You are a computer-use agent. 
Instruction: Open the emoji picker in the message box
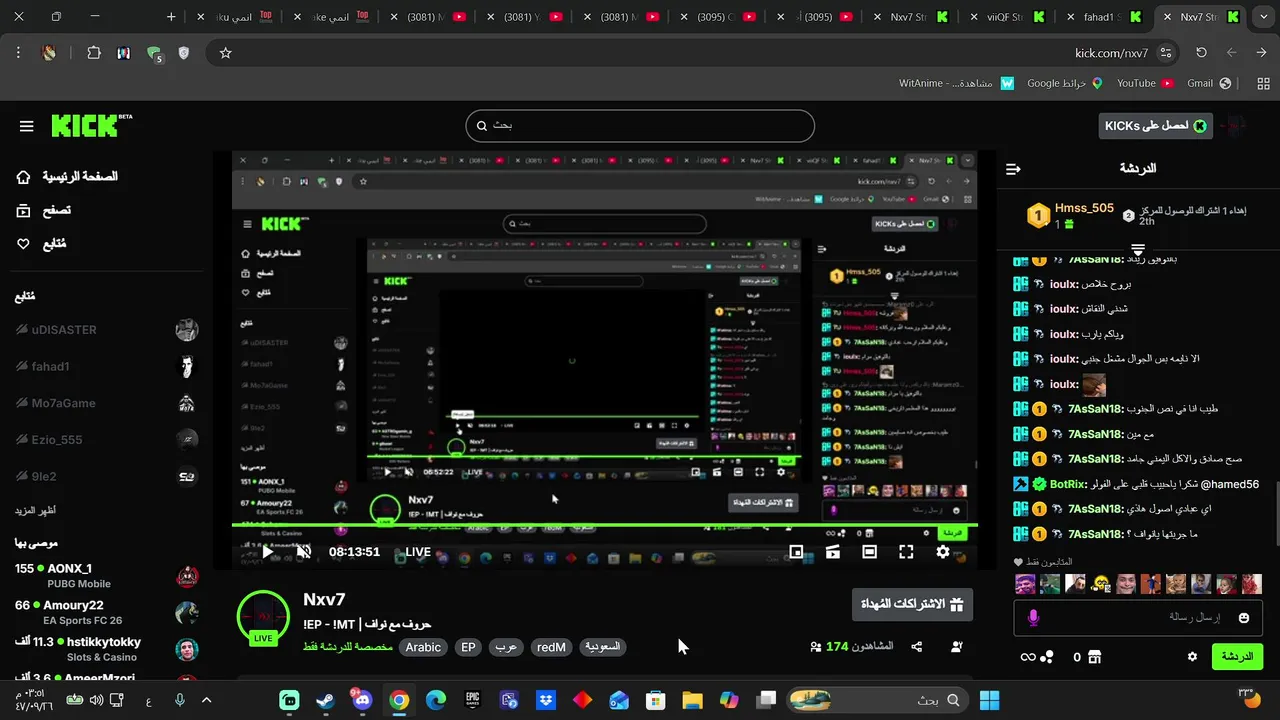[x=1244, y=618]
